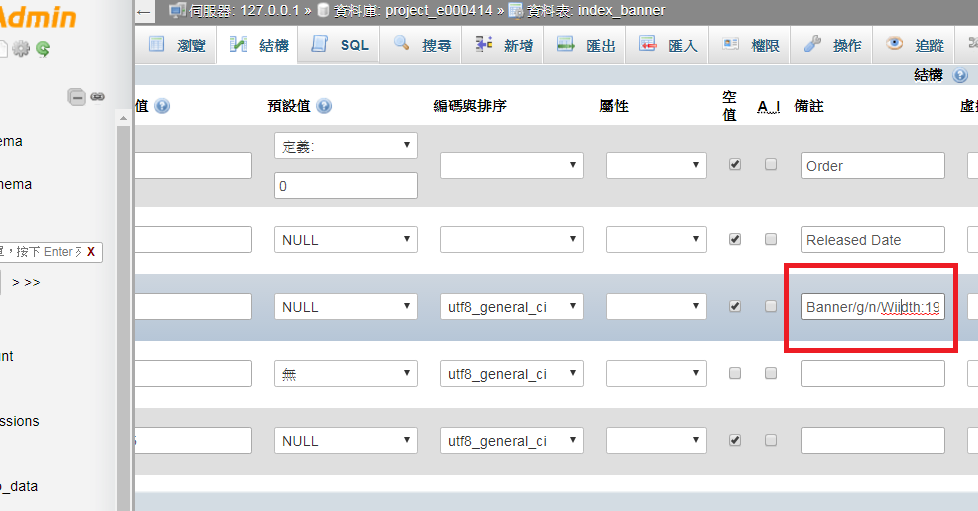Click the Banner/g/n/Width comment field
The image size is (978, 511).
coord(873,307)
